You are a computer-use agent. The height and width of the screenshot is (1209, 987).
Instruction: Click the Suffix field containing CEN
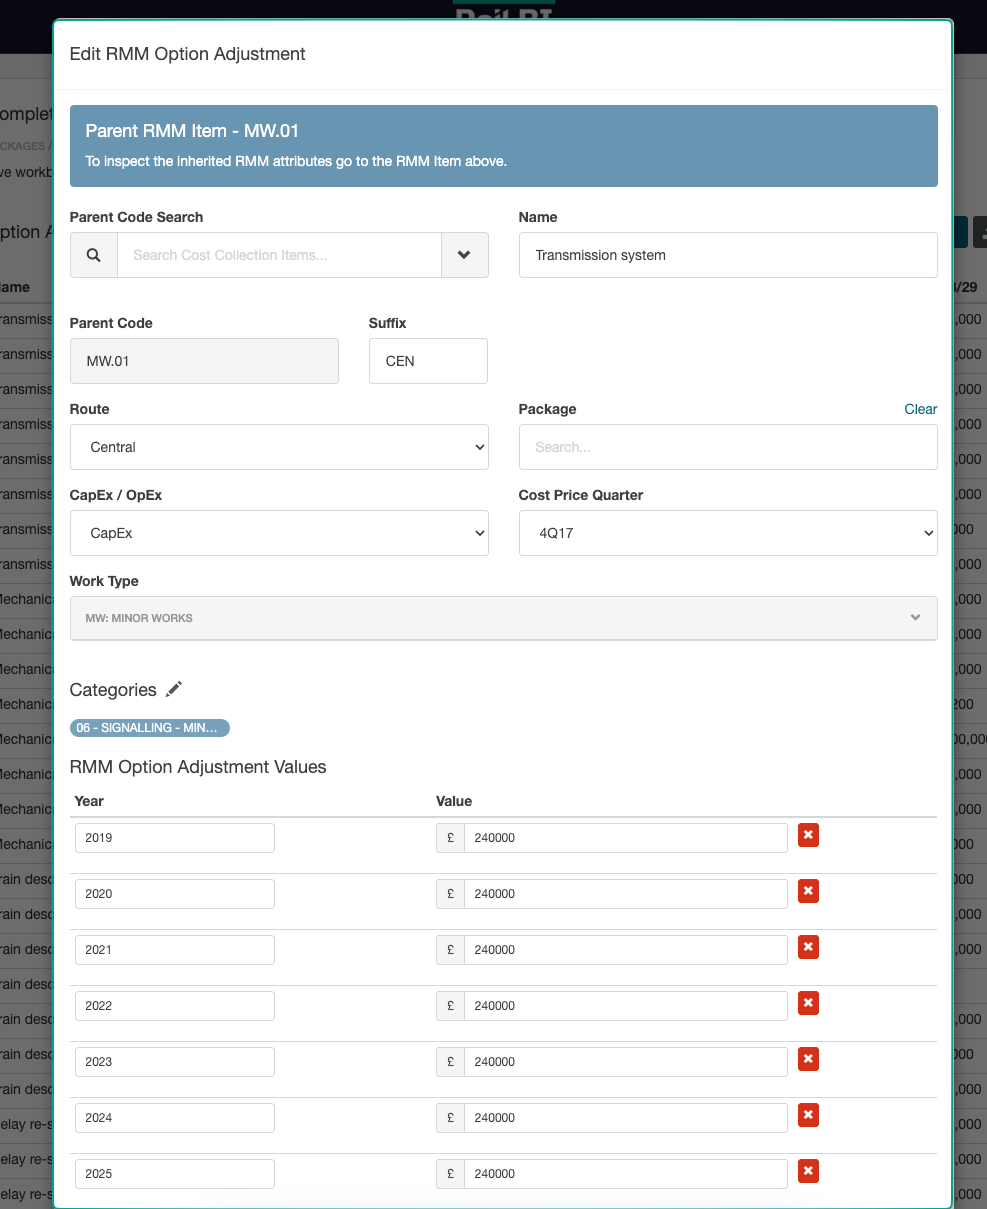click(428, 361)
